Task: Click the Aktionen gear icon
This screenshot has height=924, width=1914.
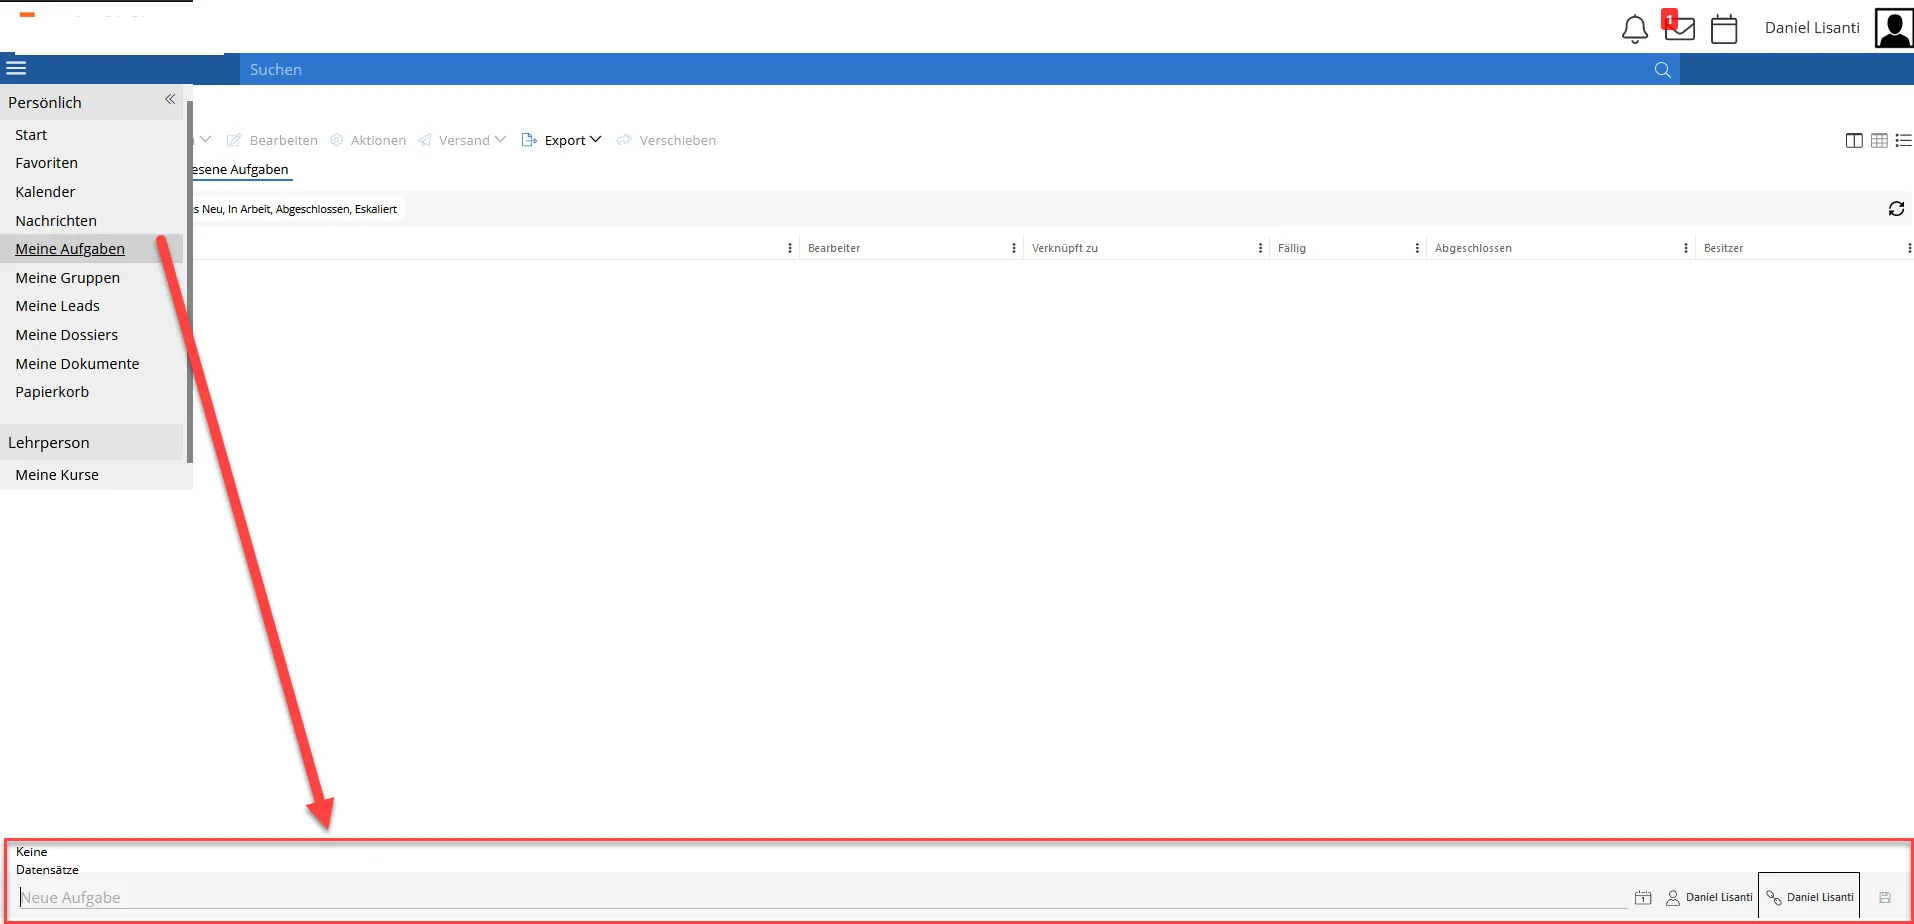Action: pyautogui.click(x=337, y=140)
